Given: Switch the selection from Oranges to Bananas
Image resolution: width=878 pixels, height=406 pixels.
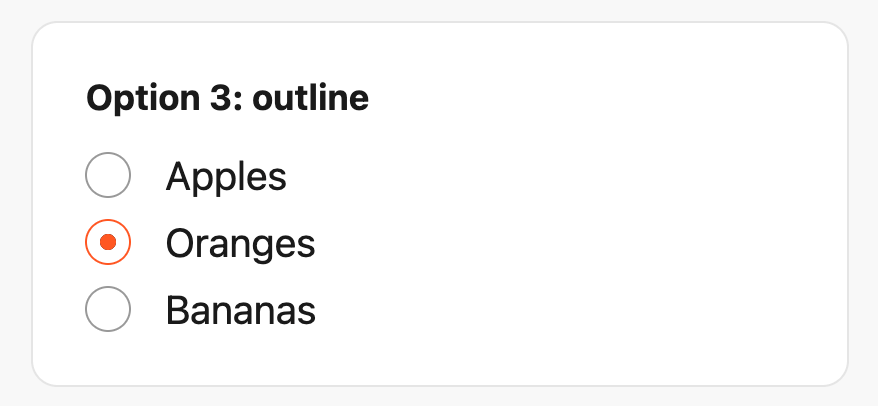Looking at the screenshot, I should tap(108, 309).
